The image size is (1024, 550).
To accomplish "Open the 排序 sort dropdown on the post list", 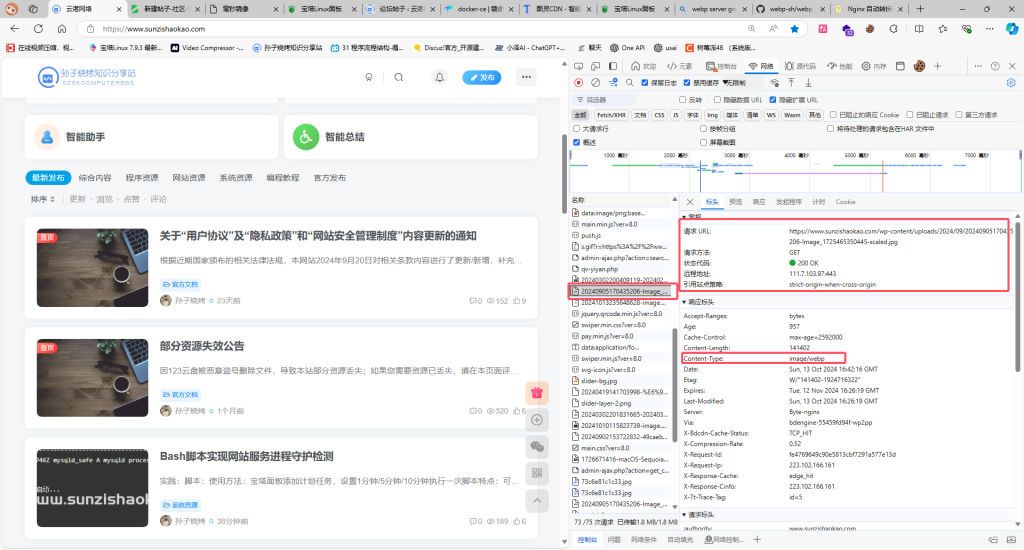I will point(43,199).
